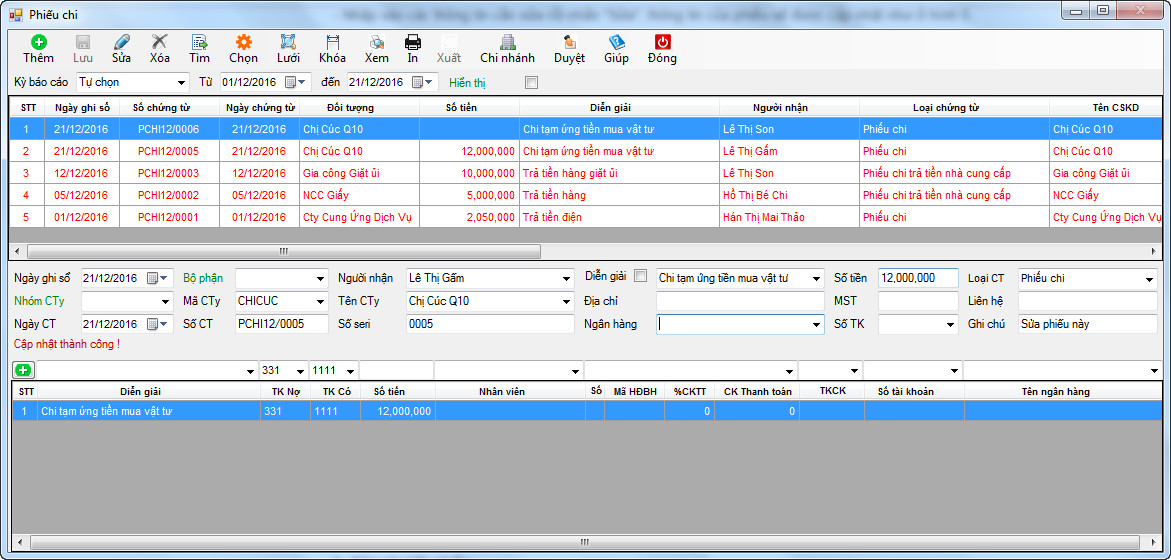Open calendar picker for Ngày CT
The height and width of the screenshot is (560, 1171).
point(157,324)
